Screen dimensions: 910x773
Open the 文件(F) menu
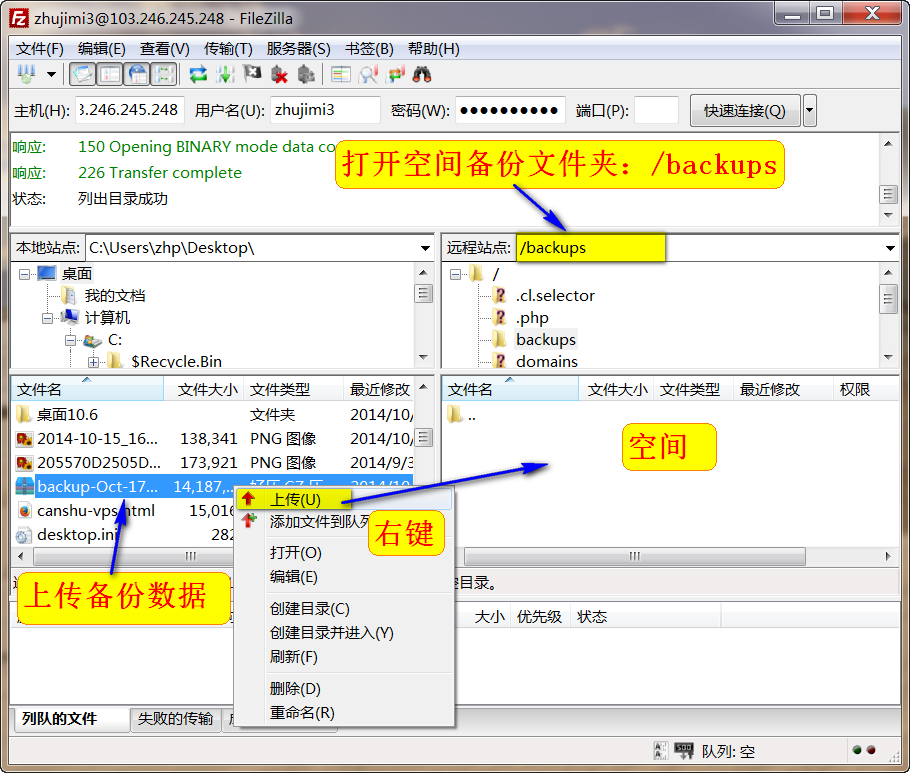[39, 49]
